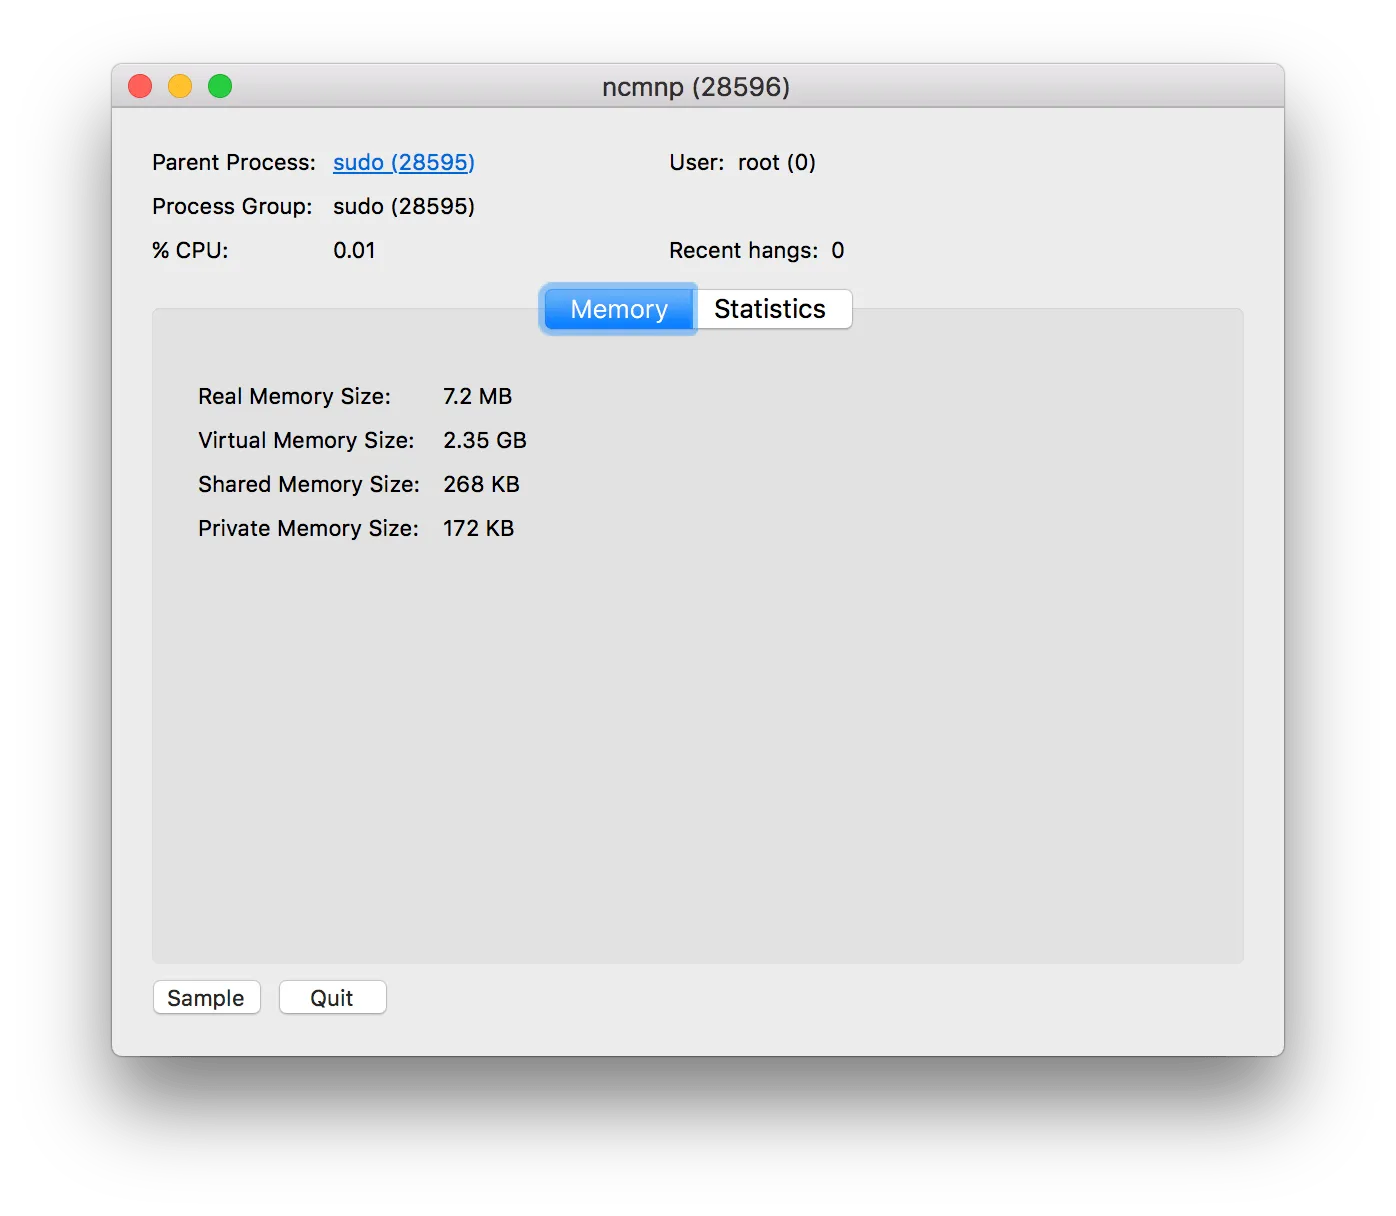
Task: Click the ncmnp (28596) window title
Action: (x=696, y=87)
